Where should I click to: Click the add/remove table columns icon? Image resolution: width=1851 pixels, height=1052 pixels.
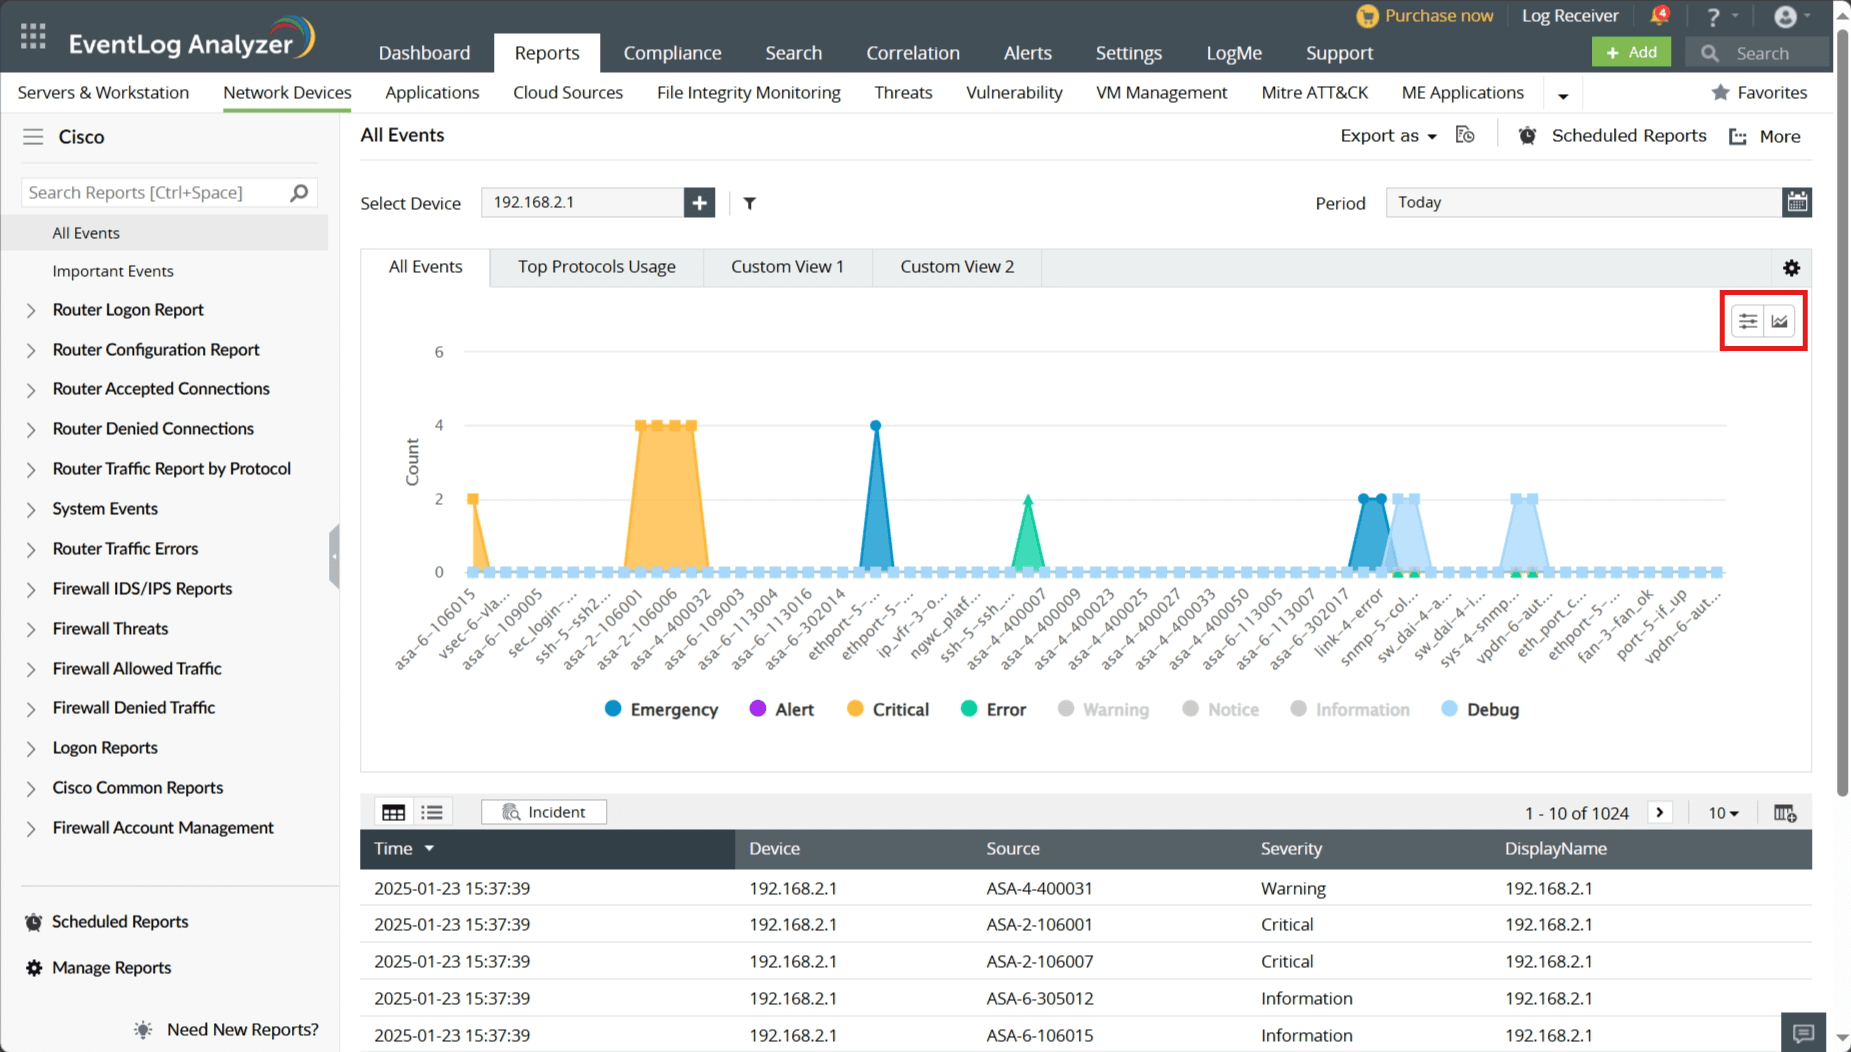point(1784,813)
